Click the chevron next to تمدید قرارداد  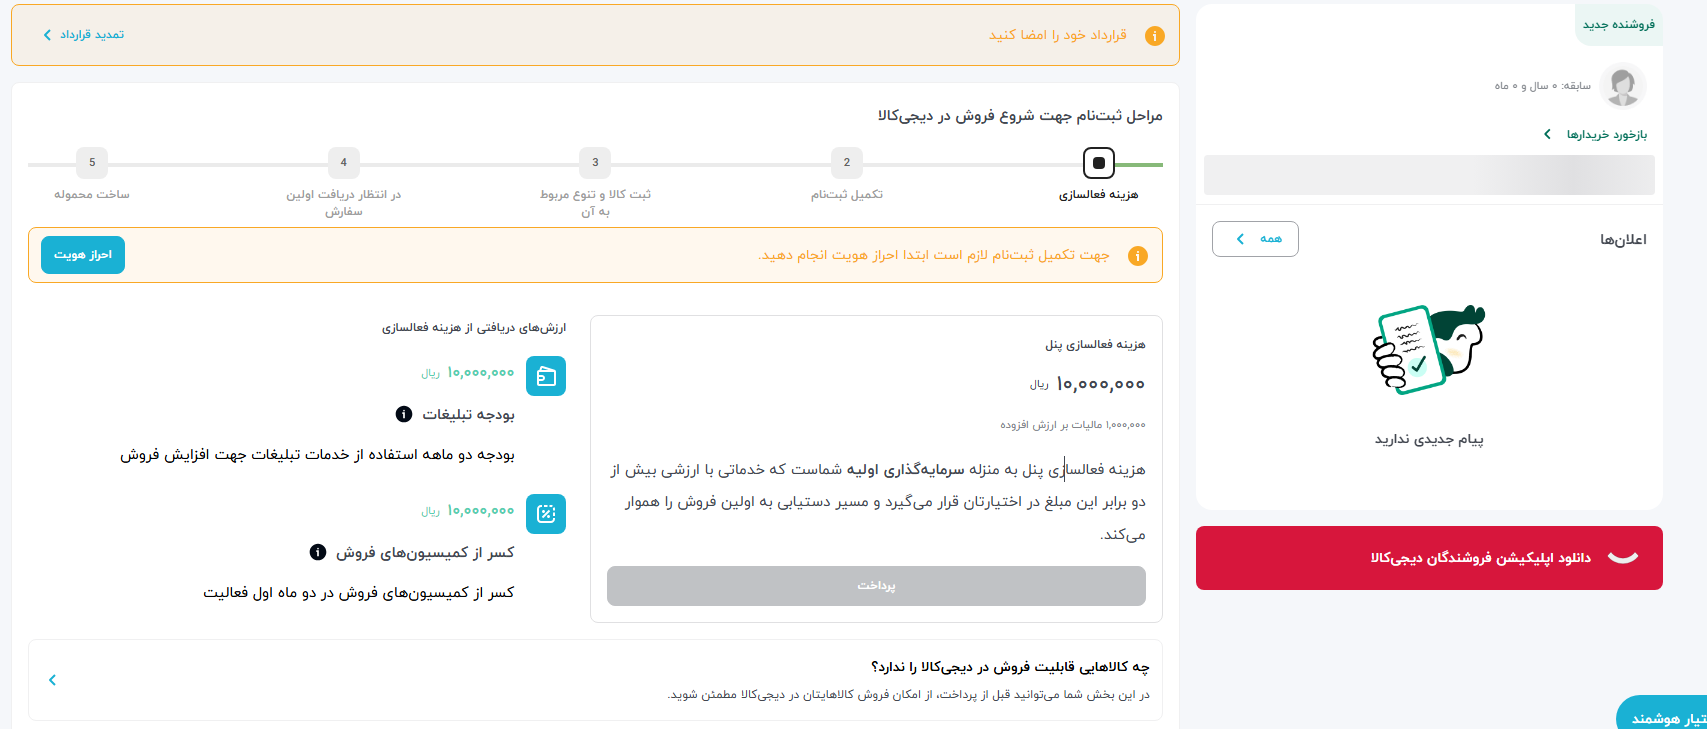(47, 35)
